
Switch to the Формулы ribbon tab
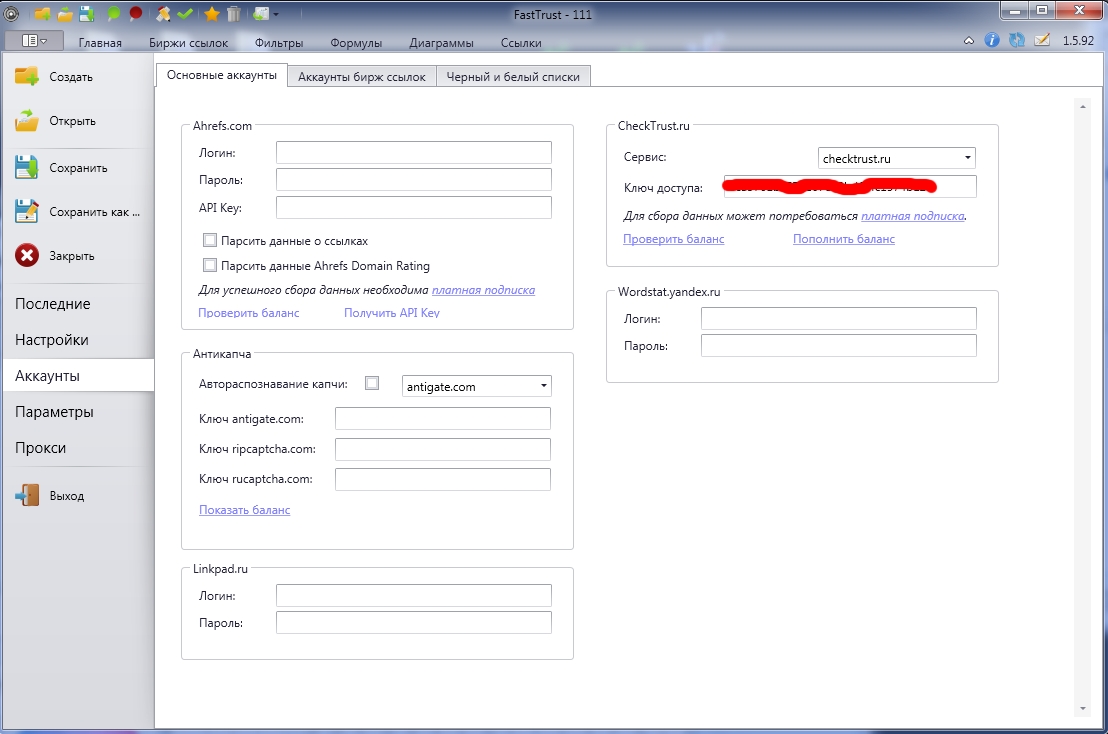coord(356,42)
